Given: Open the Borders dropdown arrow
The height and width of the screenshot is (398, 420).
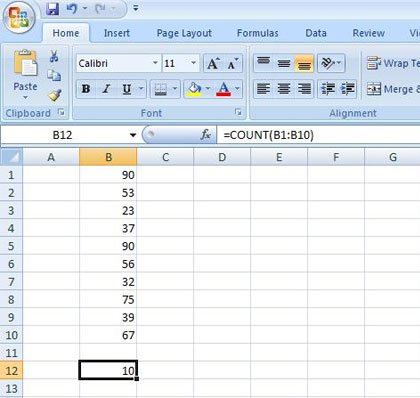Looking at the screenshot, I should pos(175,89).
